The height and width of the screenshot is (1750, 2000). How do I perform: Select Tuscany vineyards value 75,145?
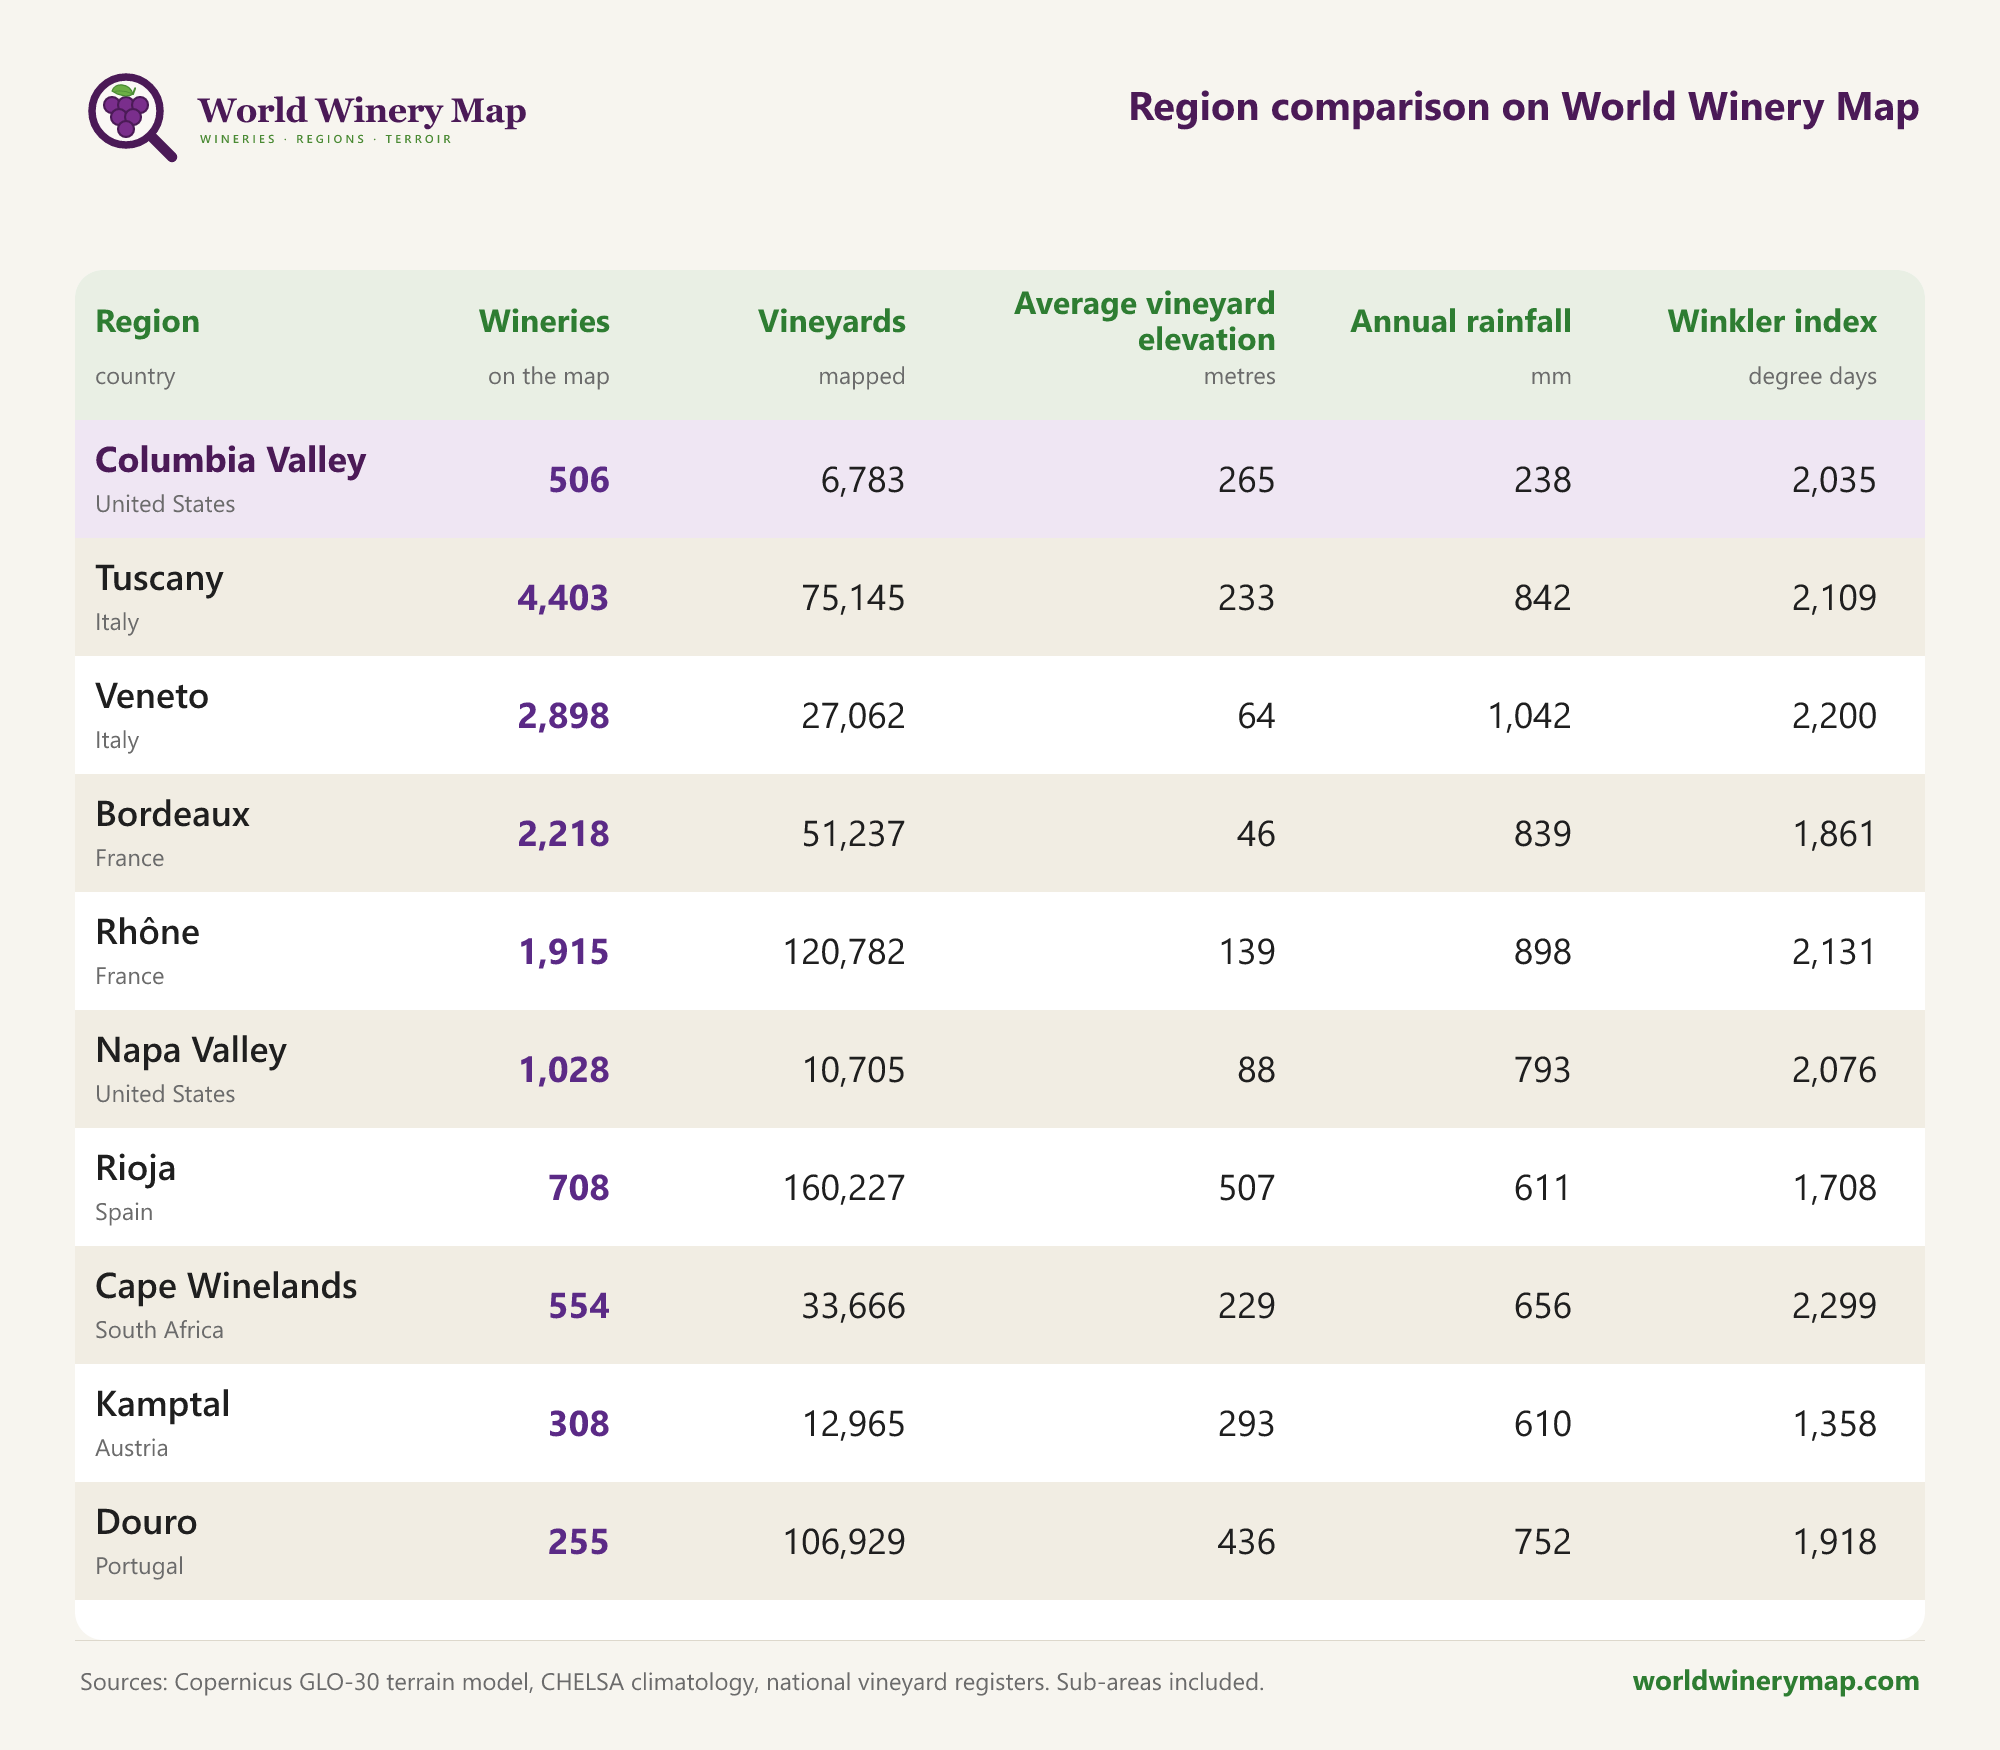[x=854, y=598]
